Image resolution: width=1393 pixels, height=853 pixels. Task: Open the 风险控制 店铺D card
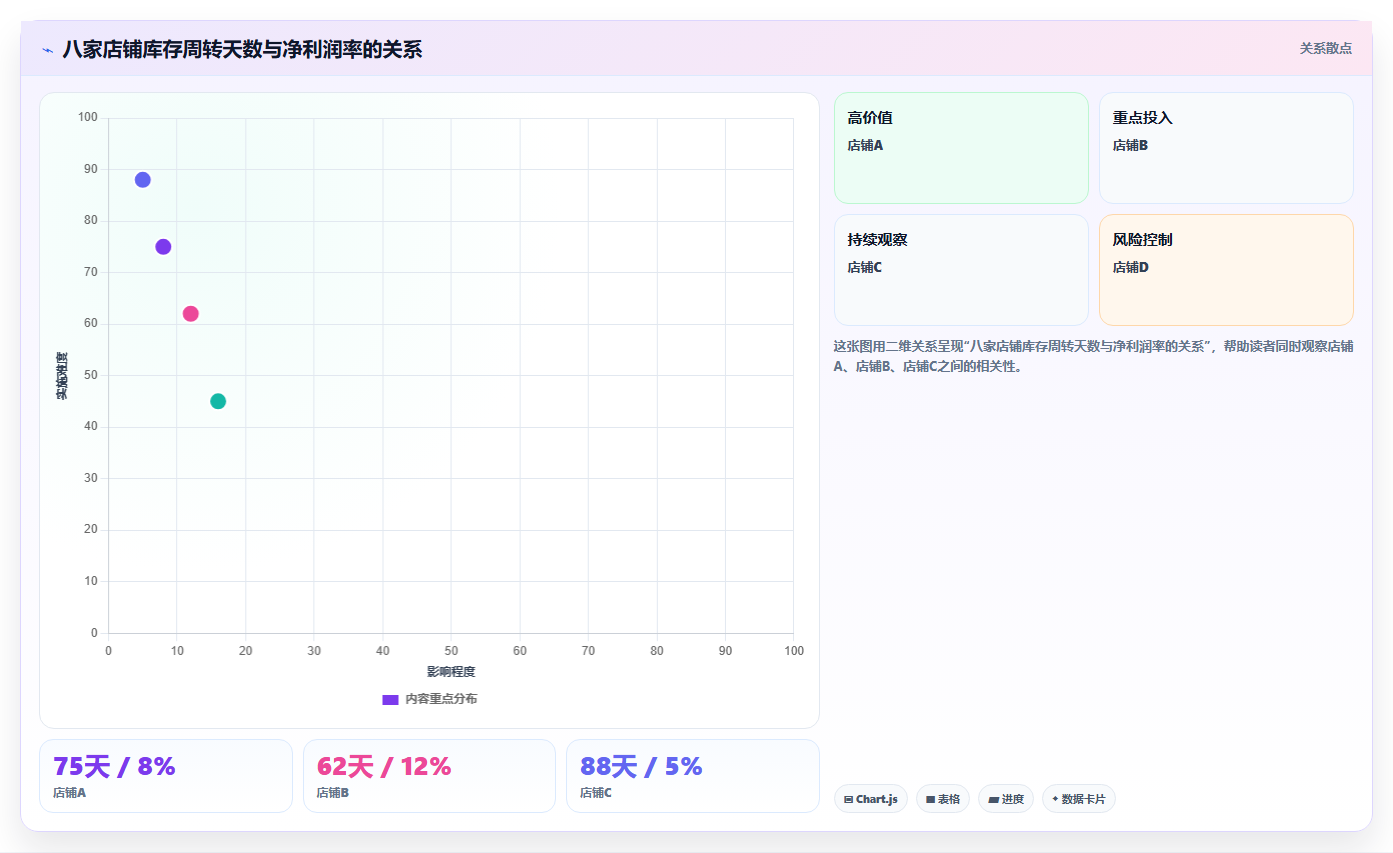pos(1226,270)
